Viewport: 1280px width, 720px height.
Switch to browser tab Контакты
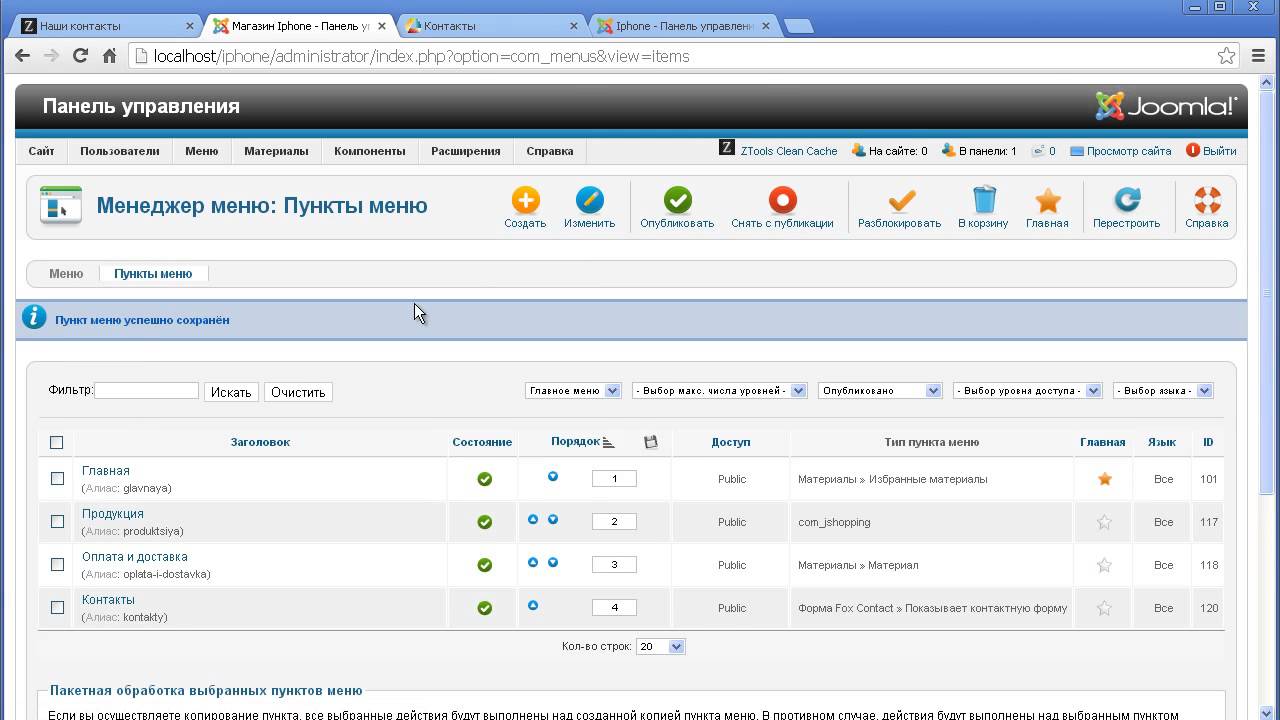click(x=490, y=26)
